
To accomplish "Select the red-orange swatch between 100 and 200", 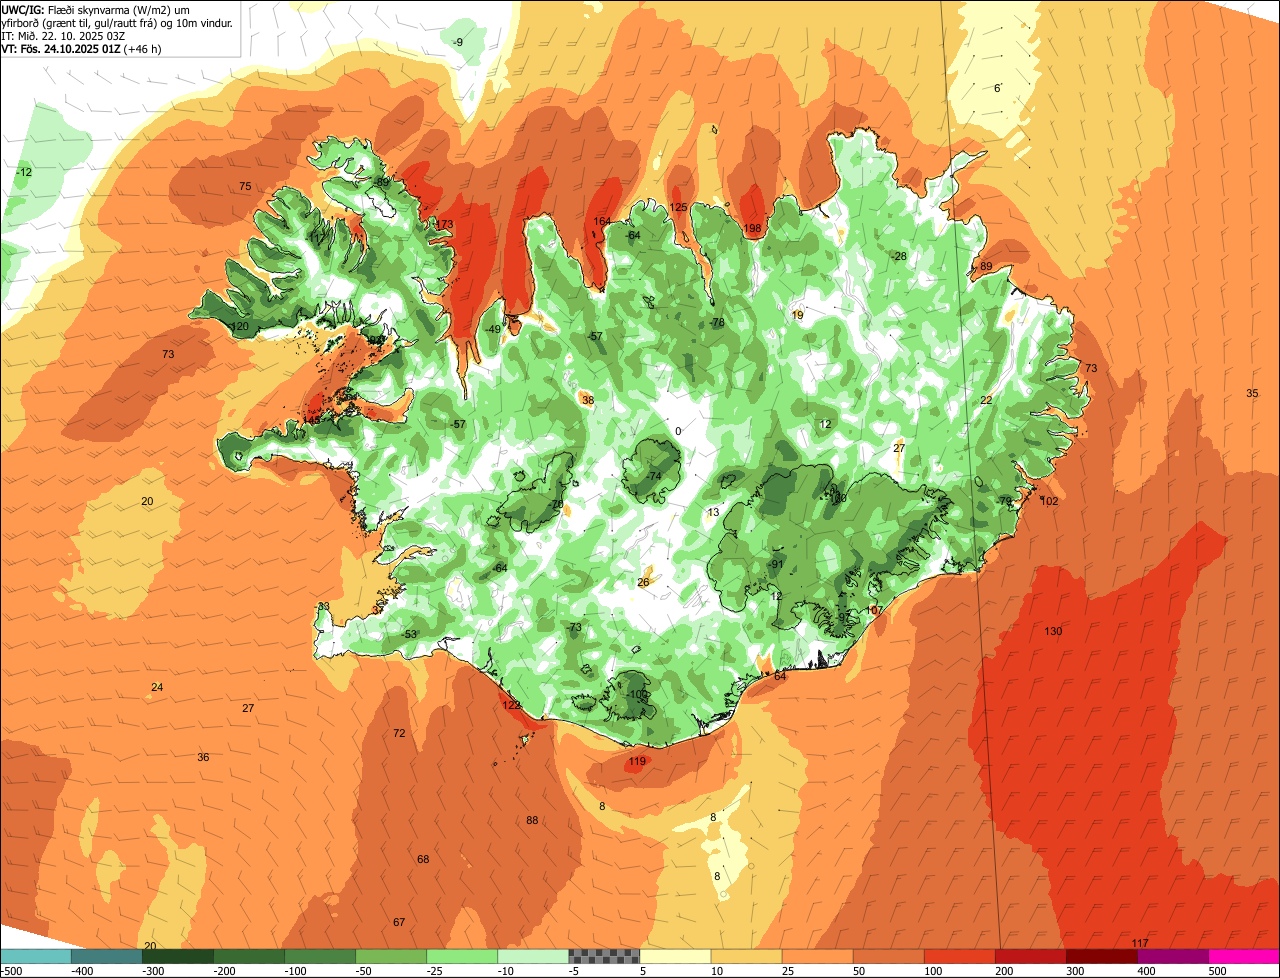I will (x=959, y=956).
